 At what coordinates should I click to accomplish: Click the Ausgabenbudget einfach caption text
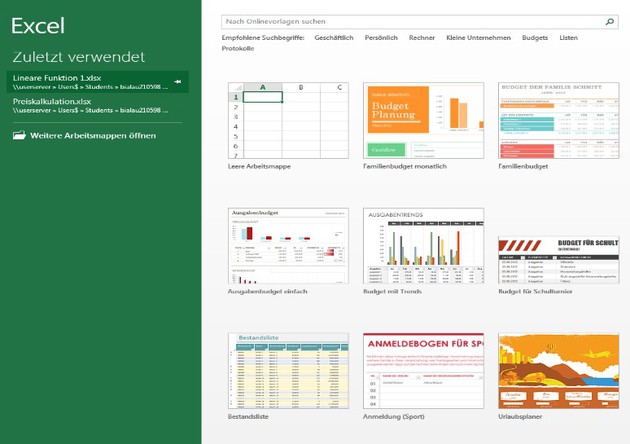tap(268, 291)
